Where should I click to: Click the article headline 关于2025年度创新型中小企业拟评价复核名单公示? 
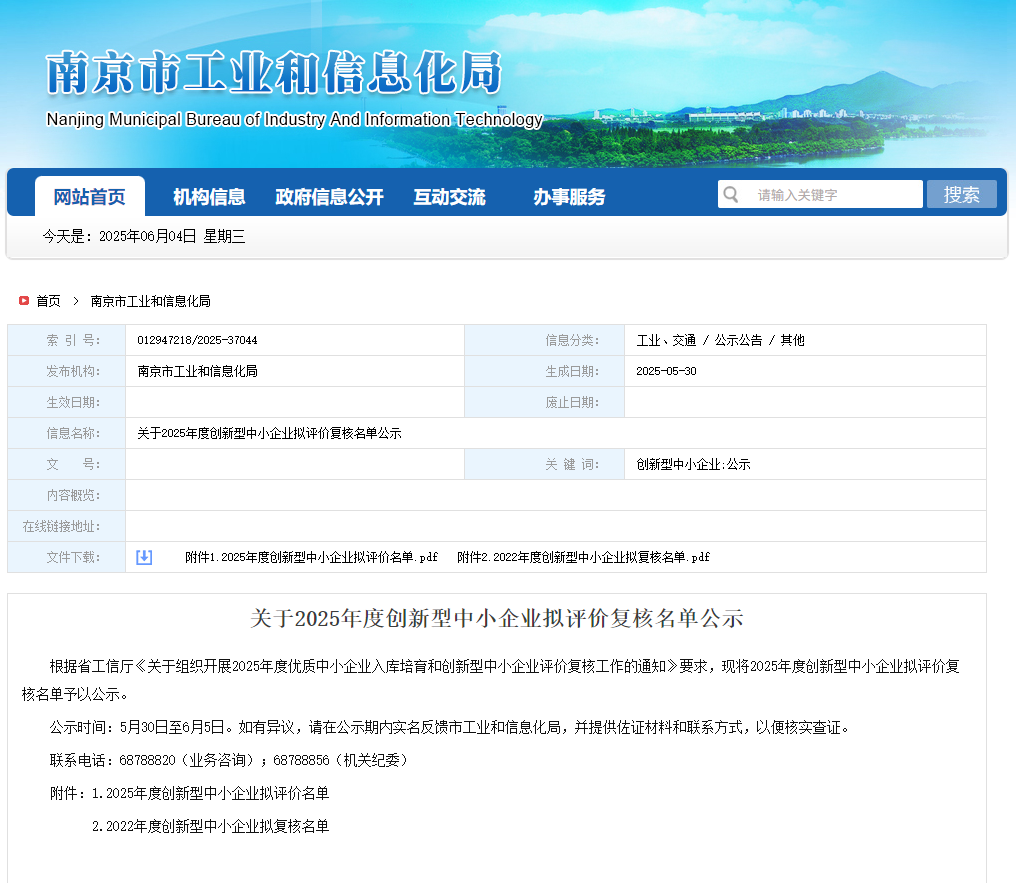tap(497, 618)
